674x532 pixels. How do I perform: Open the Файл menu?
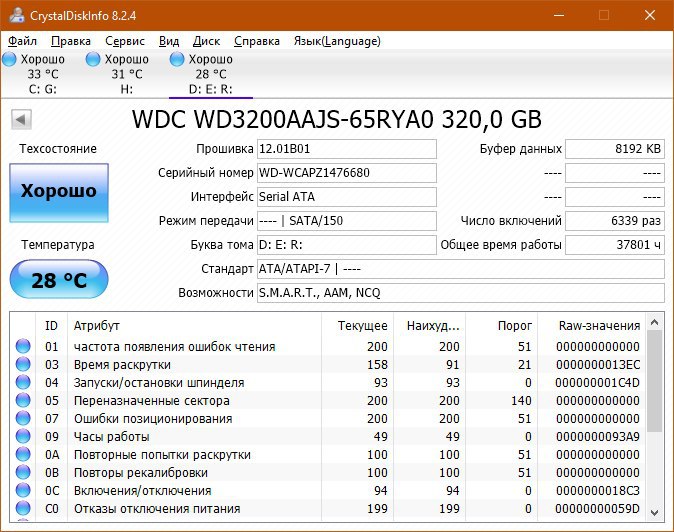point(22,41)
